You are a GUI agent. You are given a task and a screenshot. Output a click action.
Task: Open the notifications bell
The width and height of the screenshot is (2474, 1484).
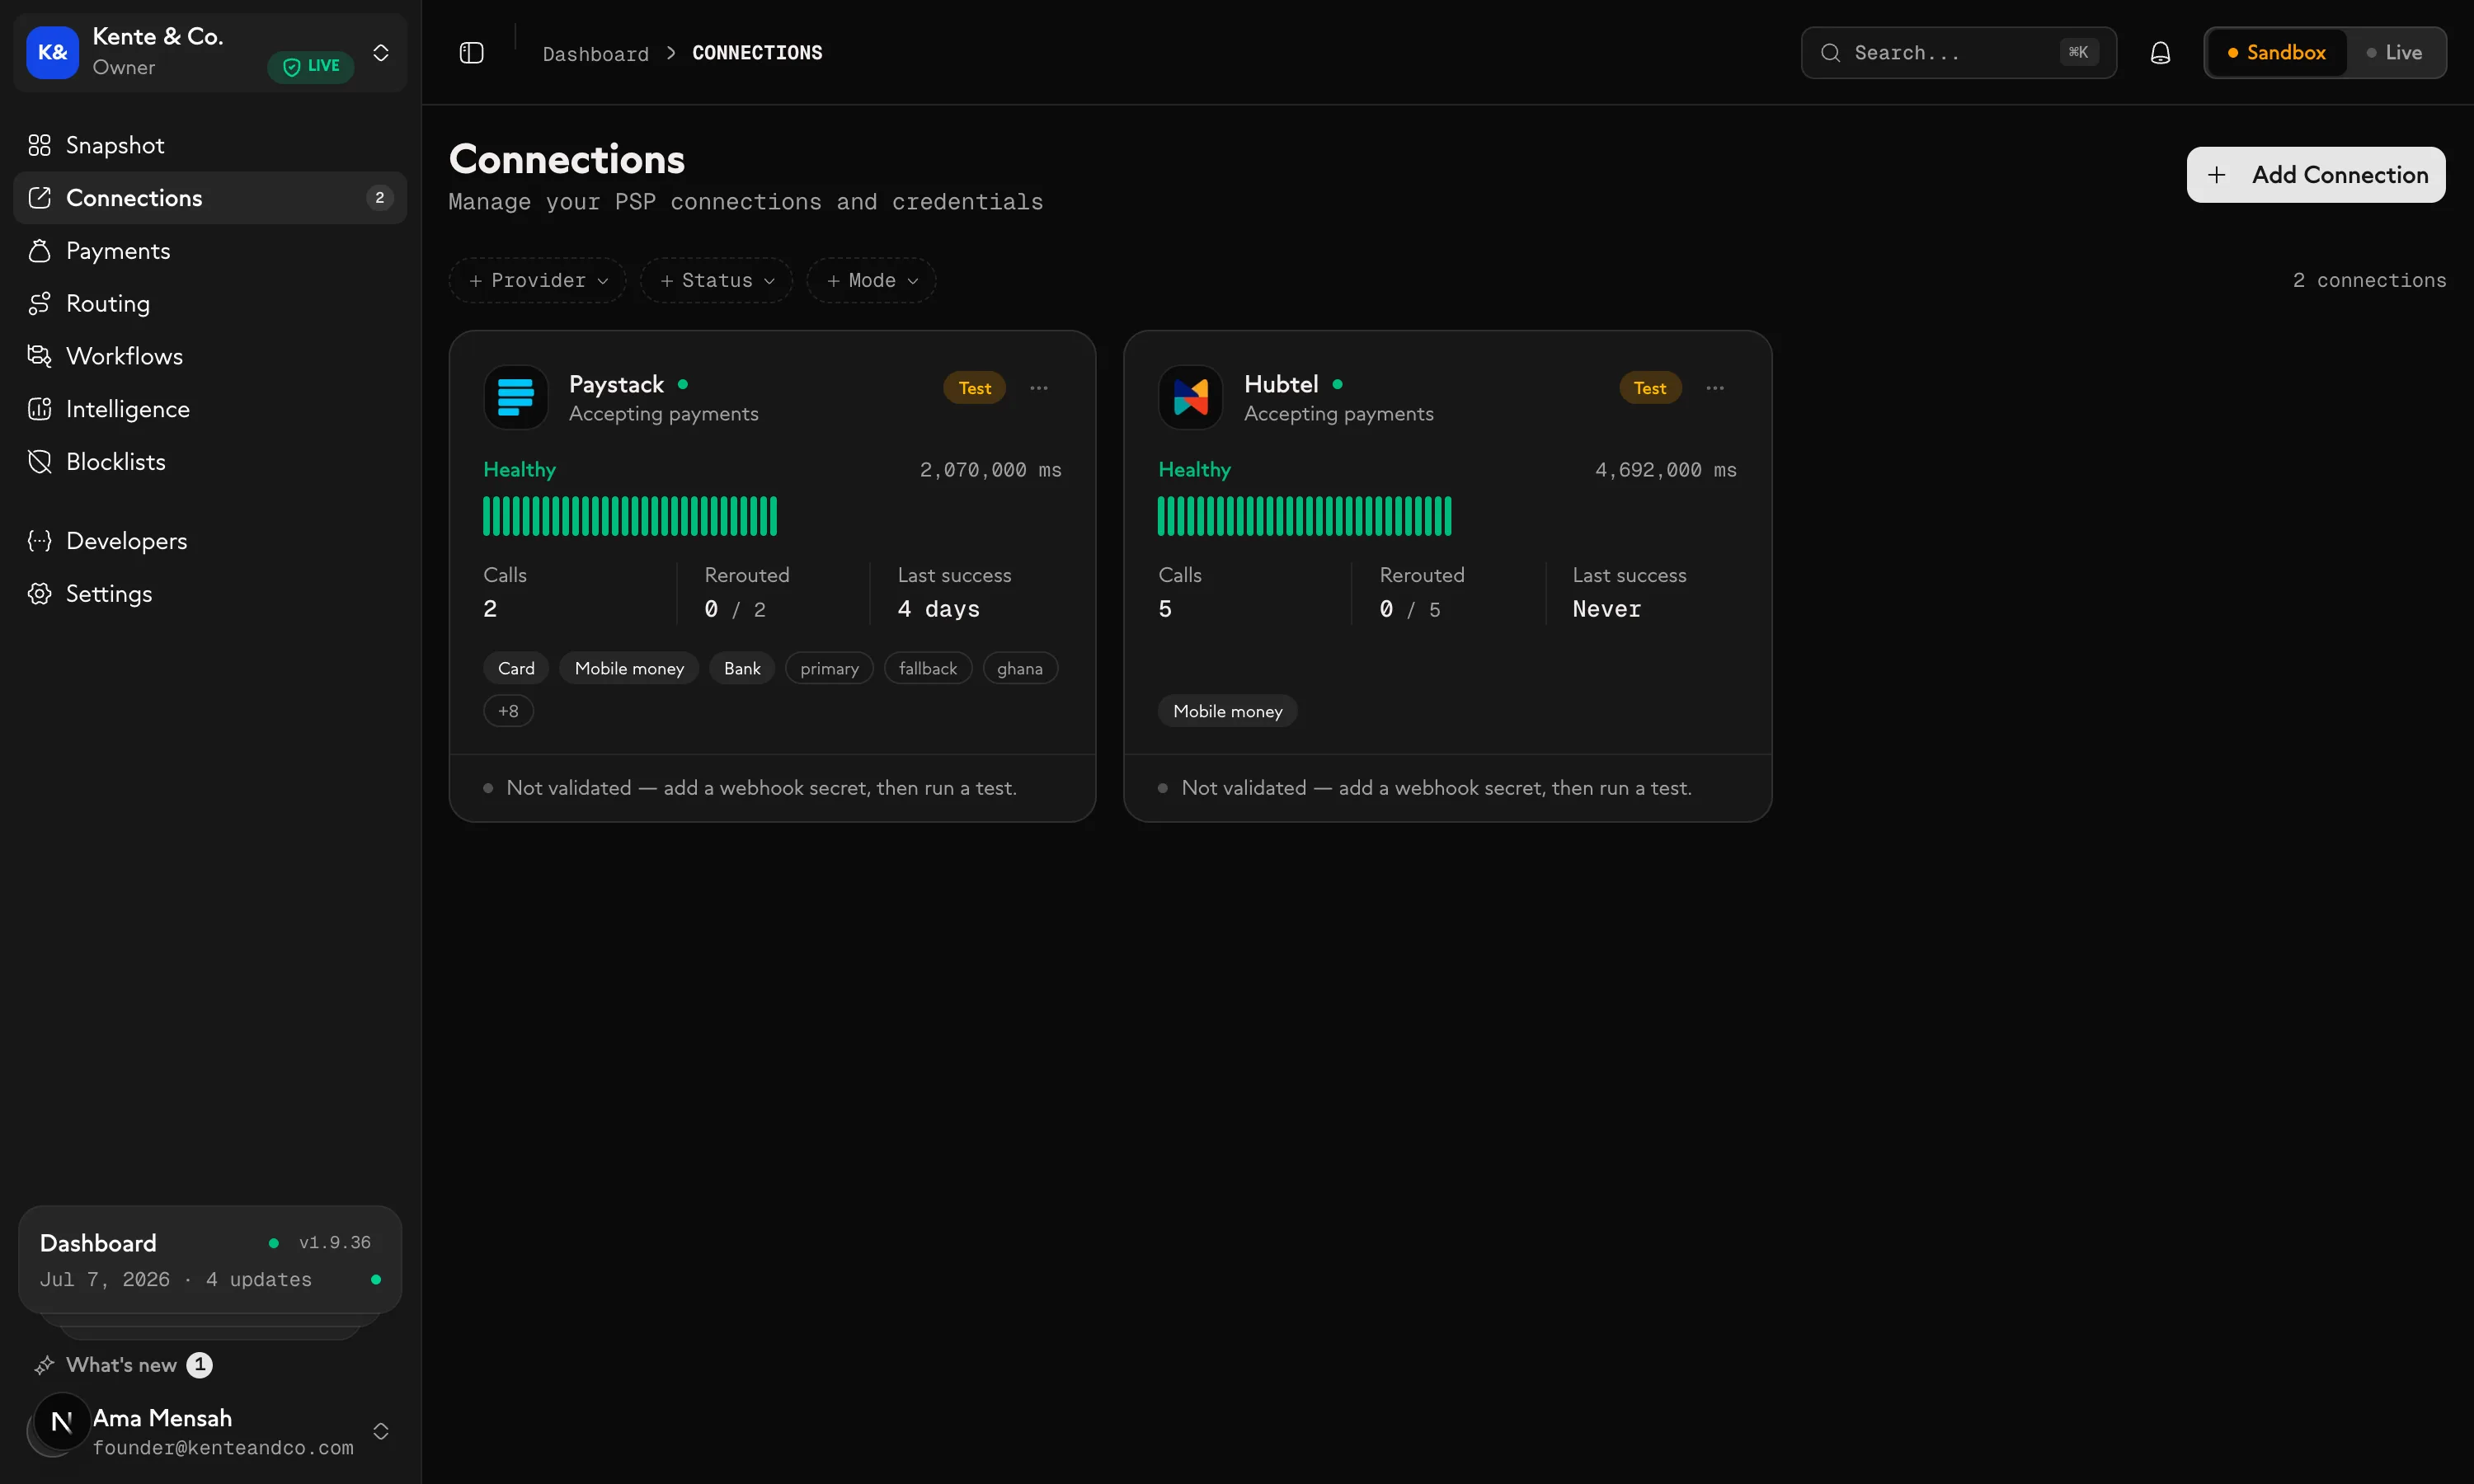coord(2160,53)
